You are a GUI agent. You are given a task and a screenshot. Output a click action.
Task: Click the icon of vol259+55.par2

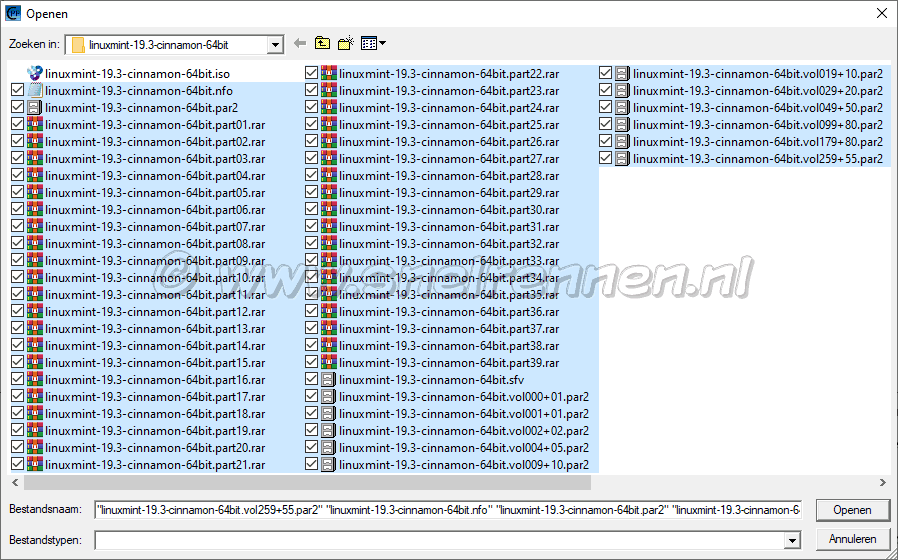(x=623, y=159)
